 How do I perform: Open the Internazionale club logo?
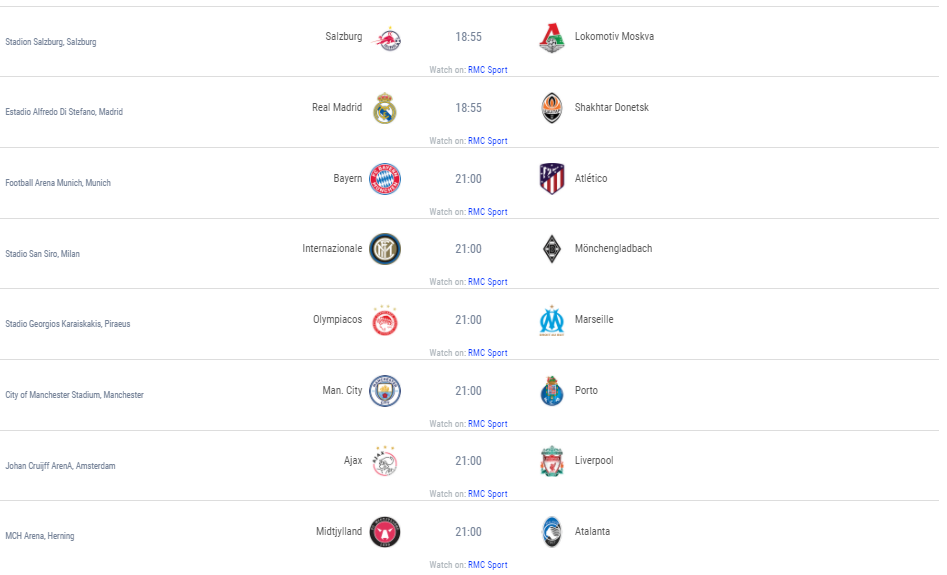pos(385,249)
